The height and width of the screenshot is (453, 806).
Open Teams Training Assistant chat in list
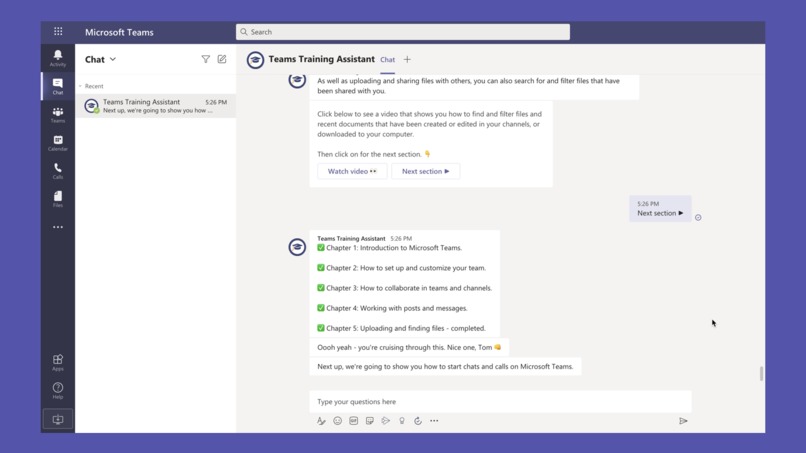tap(156, 106)
